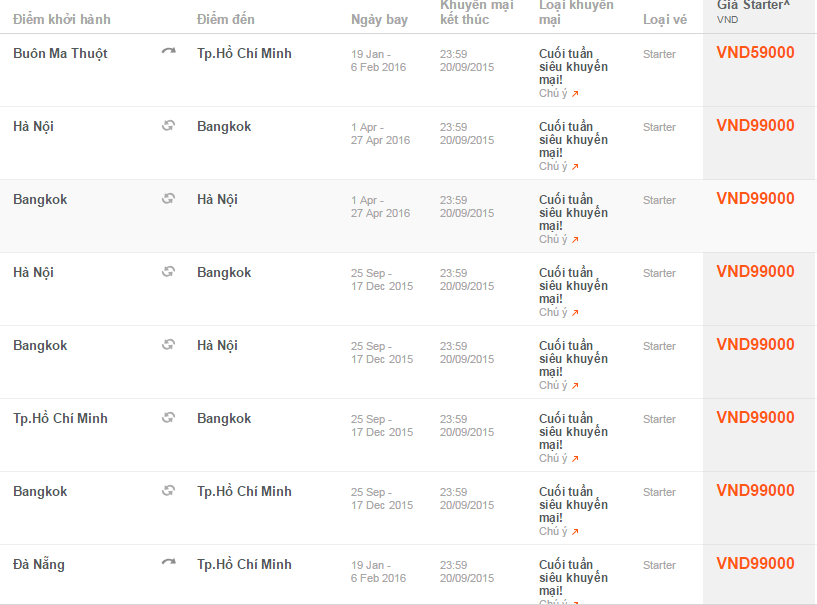Open 'Chú ý' note on Bangkok–Tp.Hồ Chí Minh row
Viewport: 817px width, 605px height.
pos(558,531)
